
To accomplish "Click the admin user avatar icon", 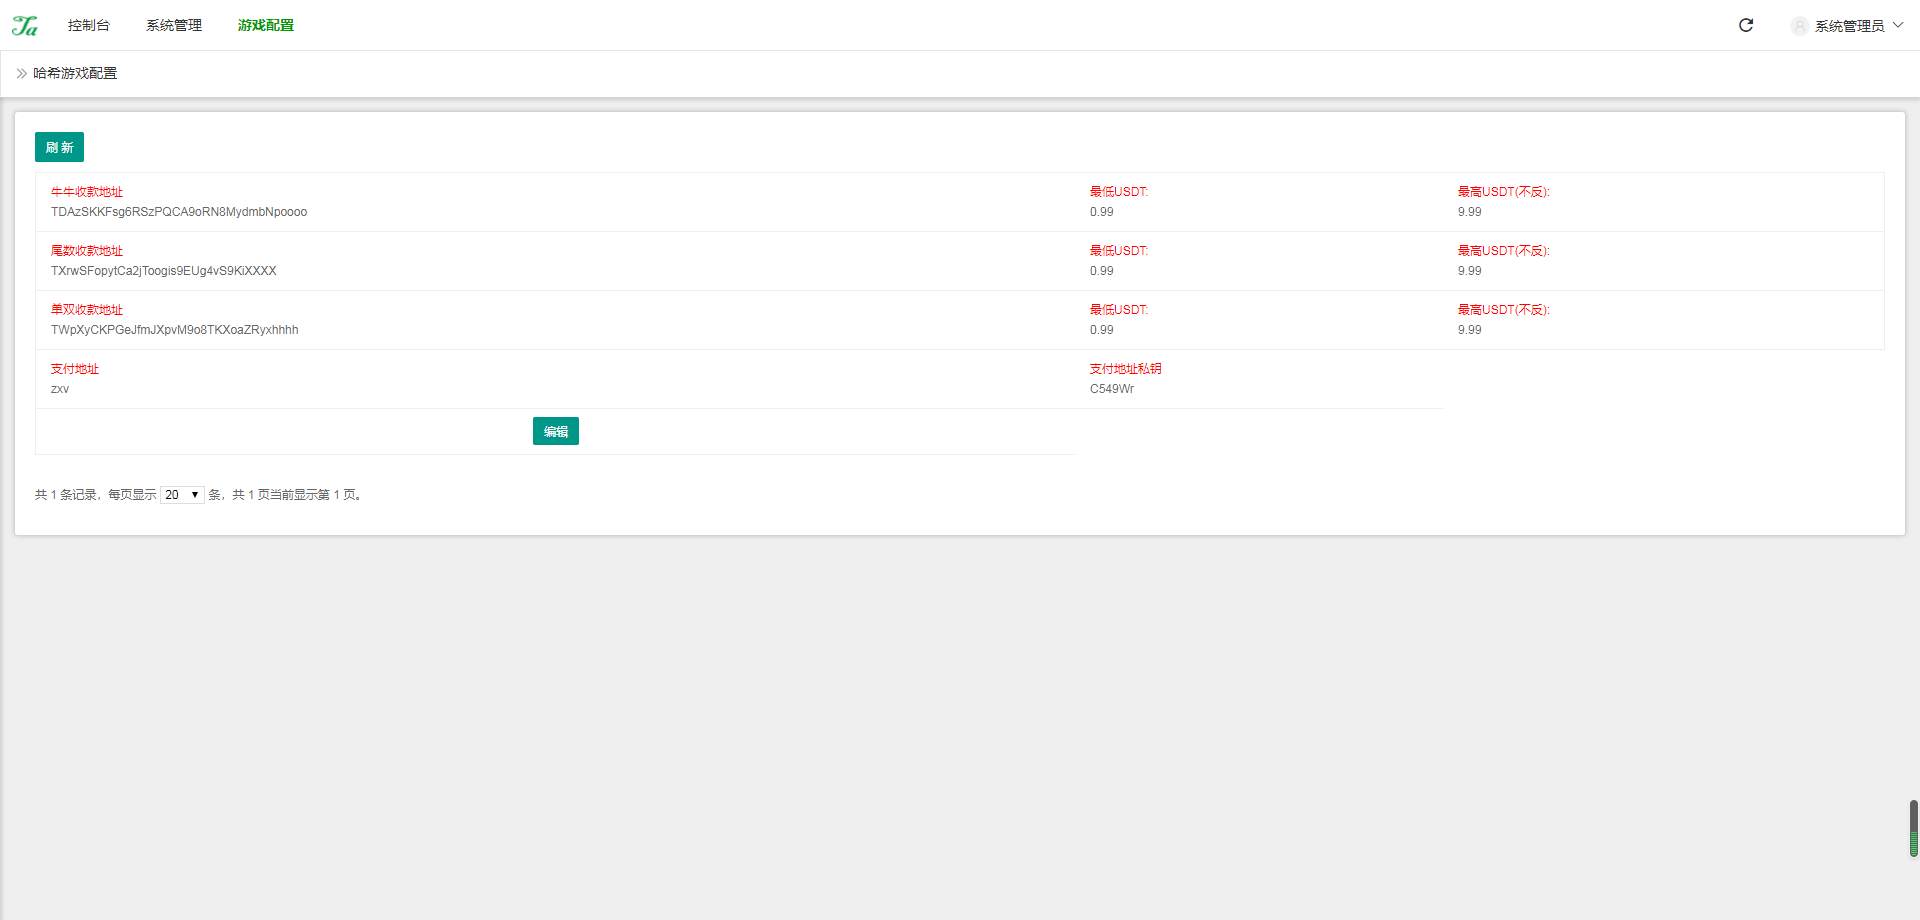I will pos(1799,26).
